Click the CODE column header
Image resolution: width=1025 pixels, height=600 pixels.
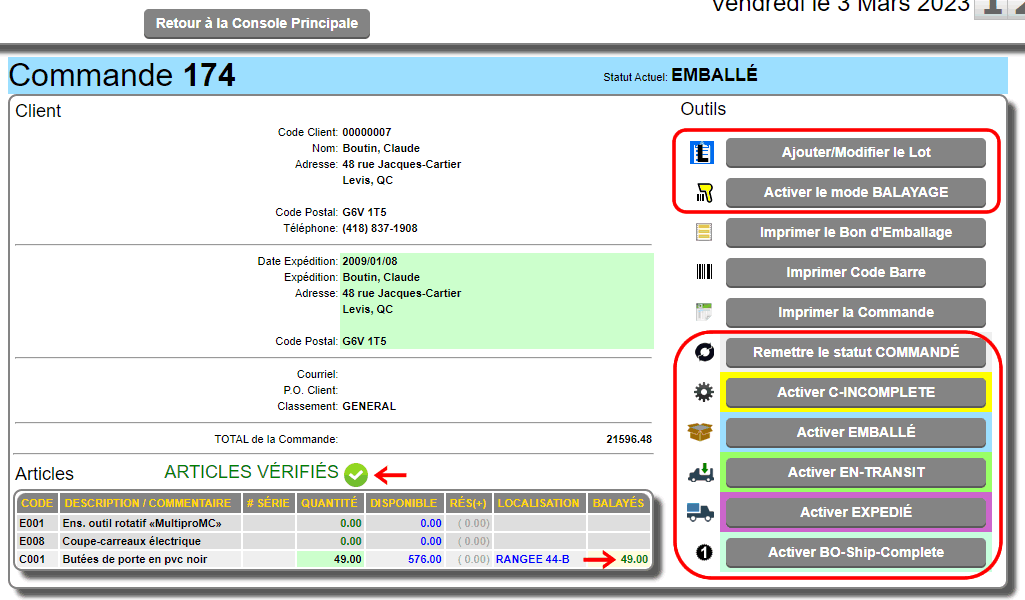37,503
